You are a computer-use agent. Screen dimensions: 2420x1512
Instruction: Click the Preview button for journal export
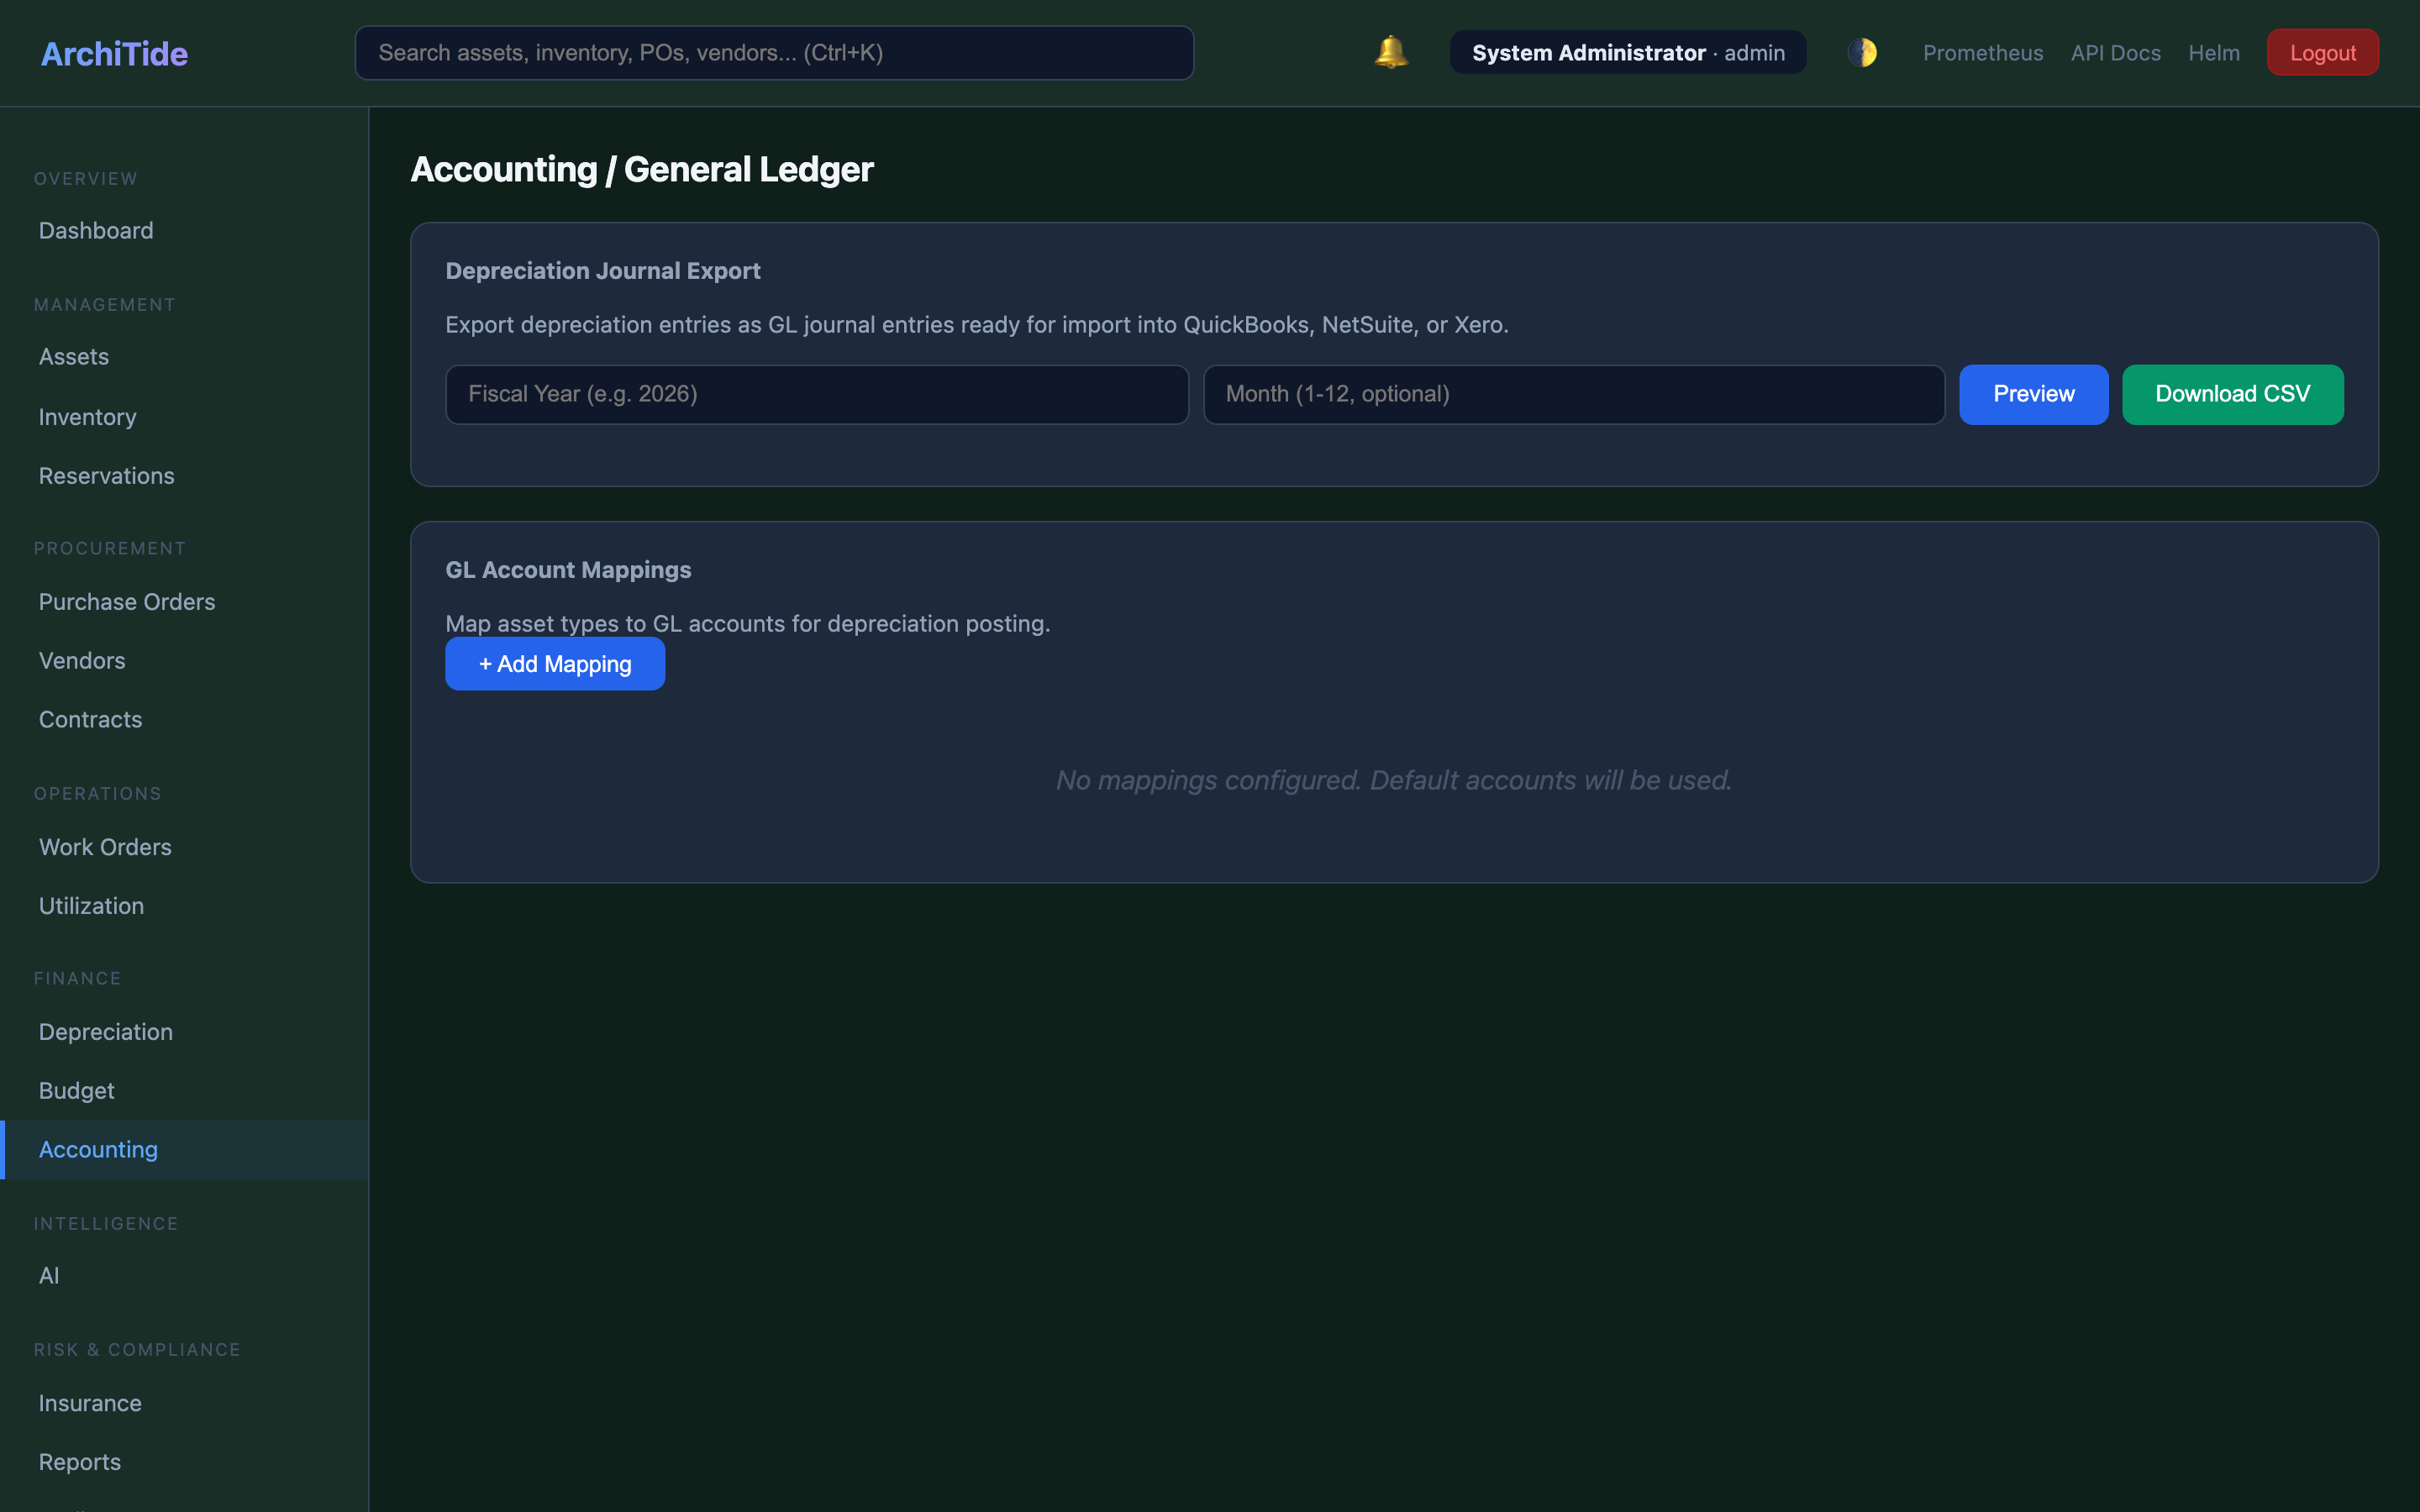click(2033, 394)
